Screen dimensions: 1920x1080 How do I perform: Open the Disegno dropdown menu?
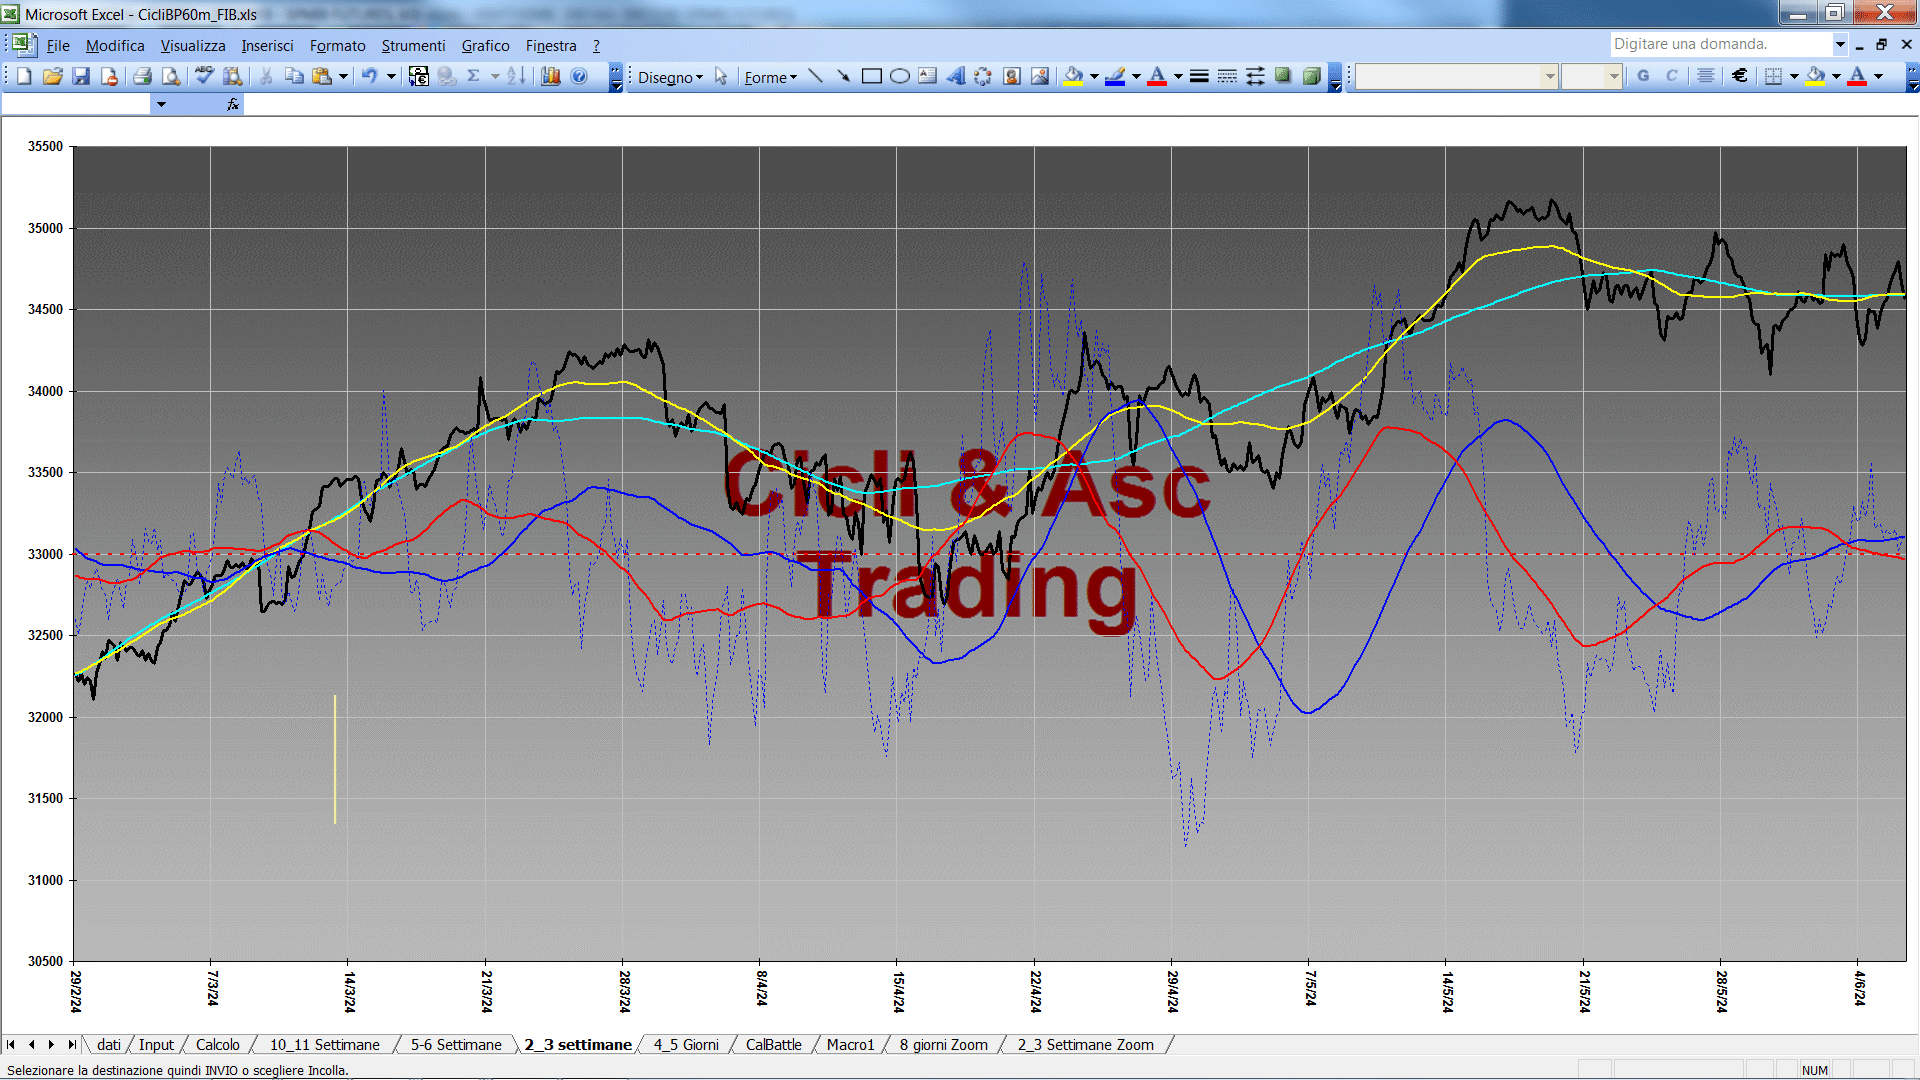click(x=670, y=77)
